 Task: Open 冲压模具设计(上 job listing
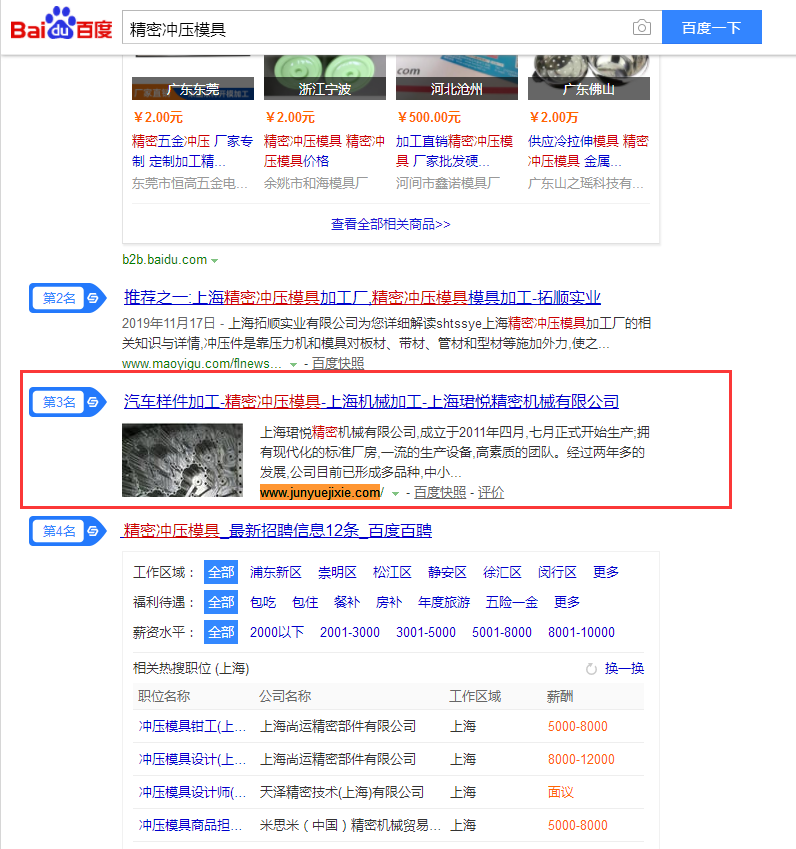192,759
